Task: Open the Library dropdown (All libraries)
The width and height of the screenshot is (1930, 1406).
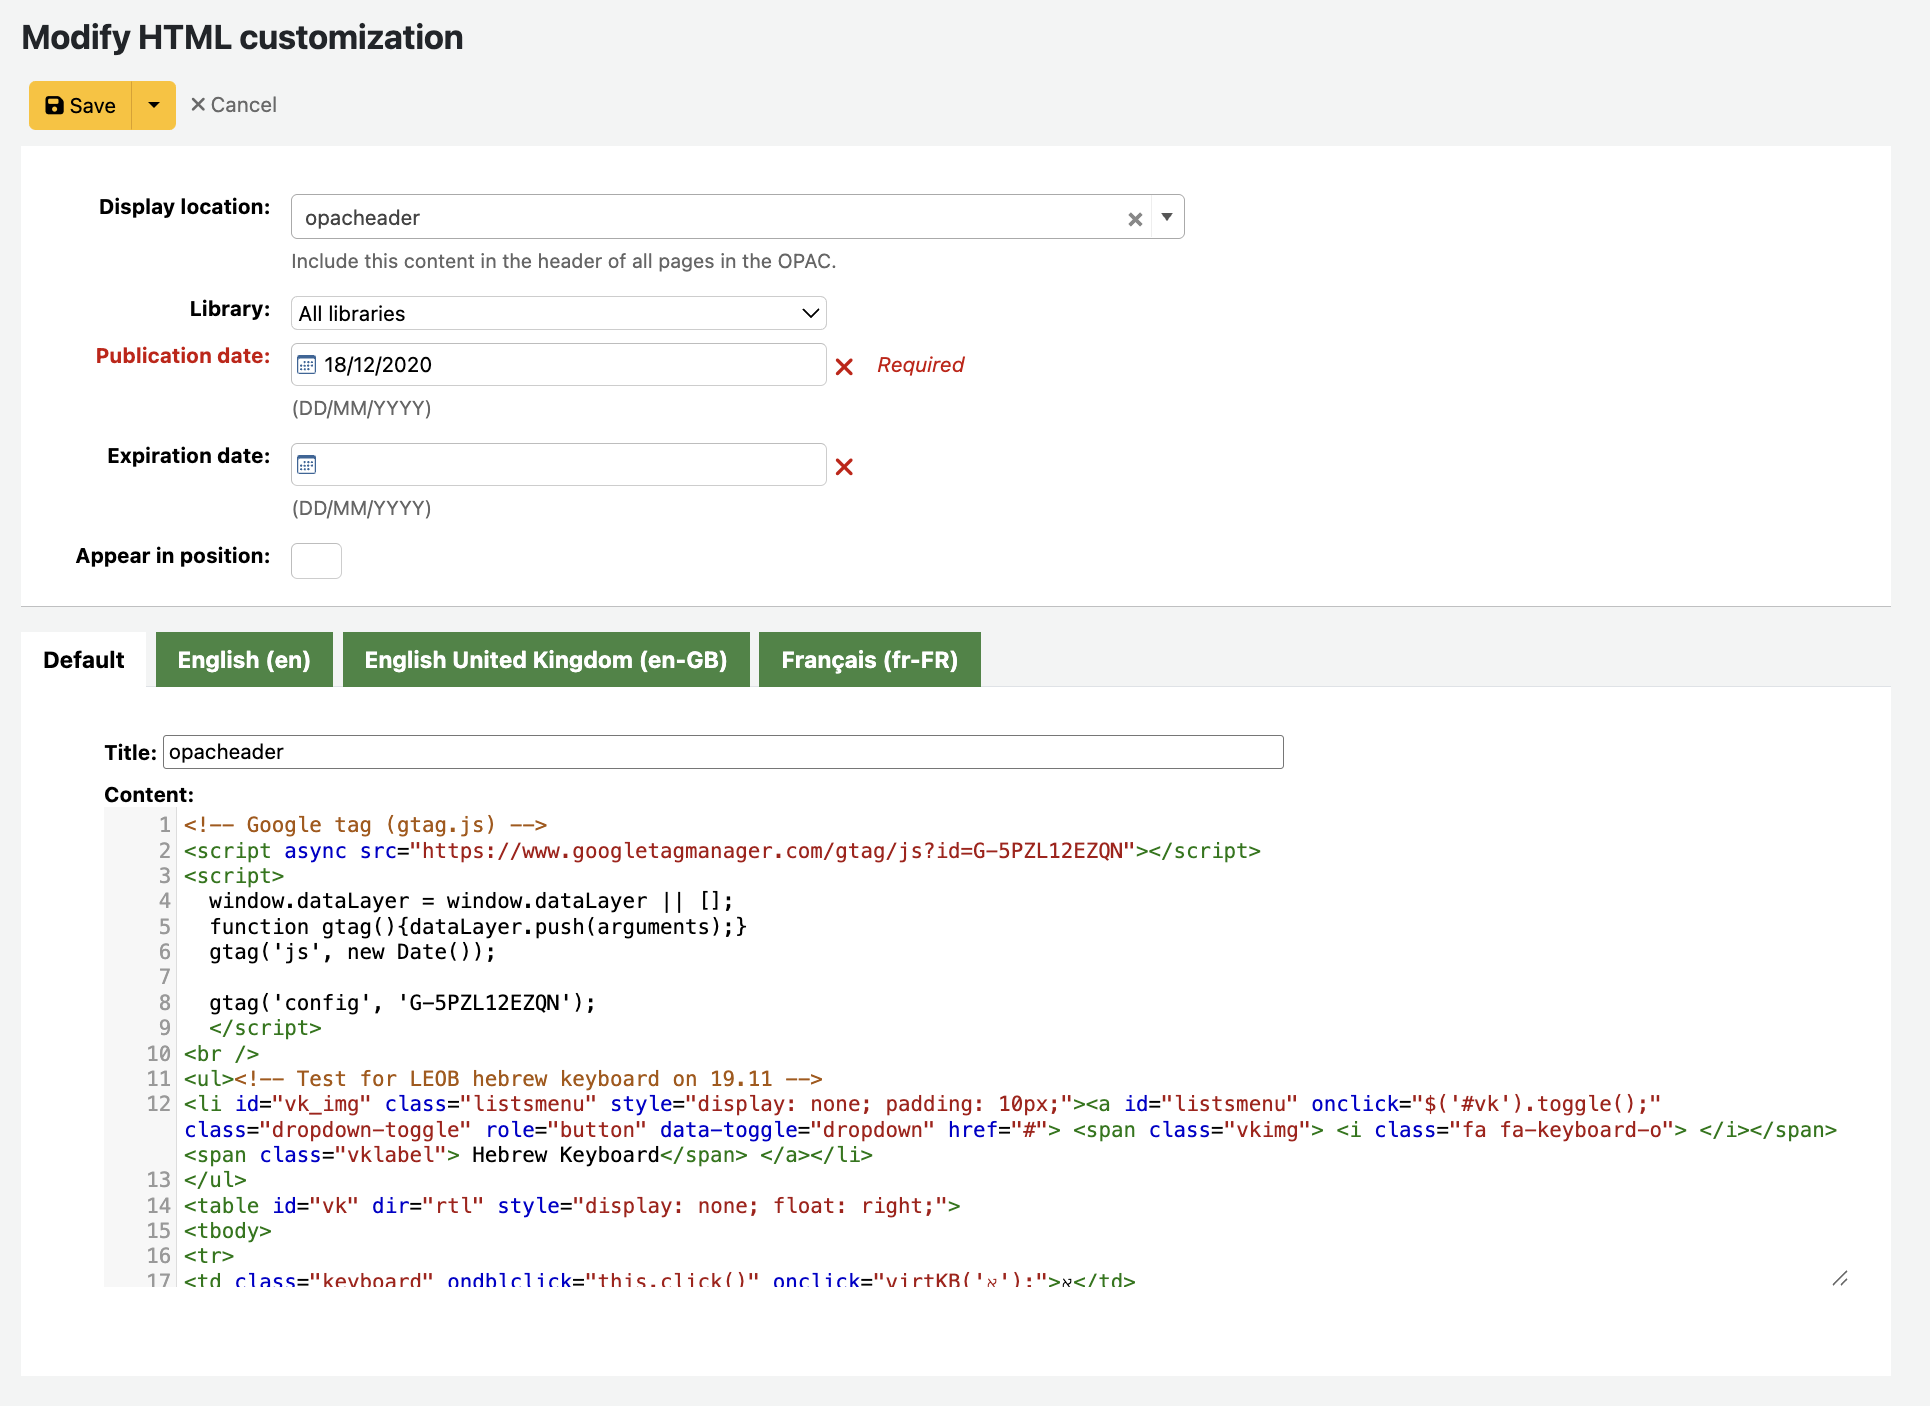Action: [x=558, y=313]
